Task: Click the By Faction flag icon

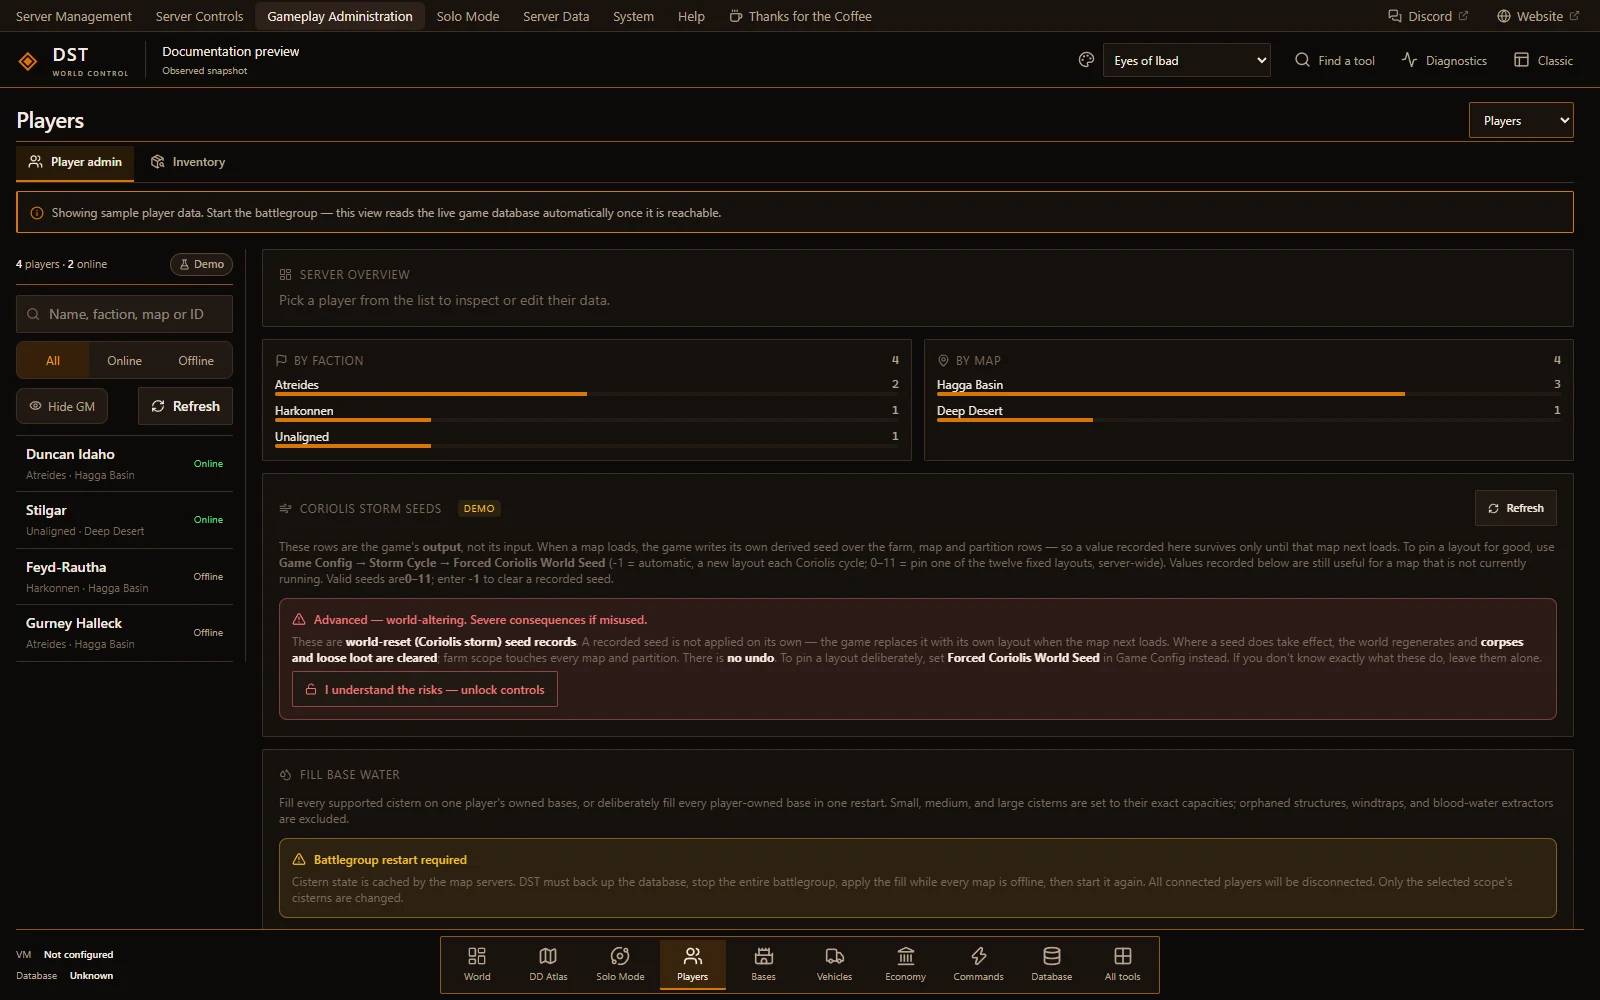Action: 281,360
